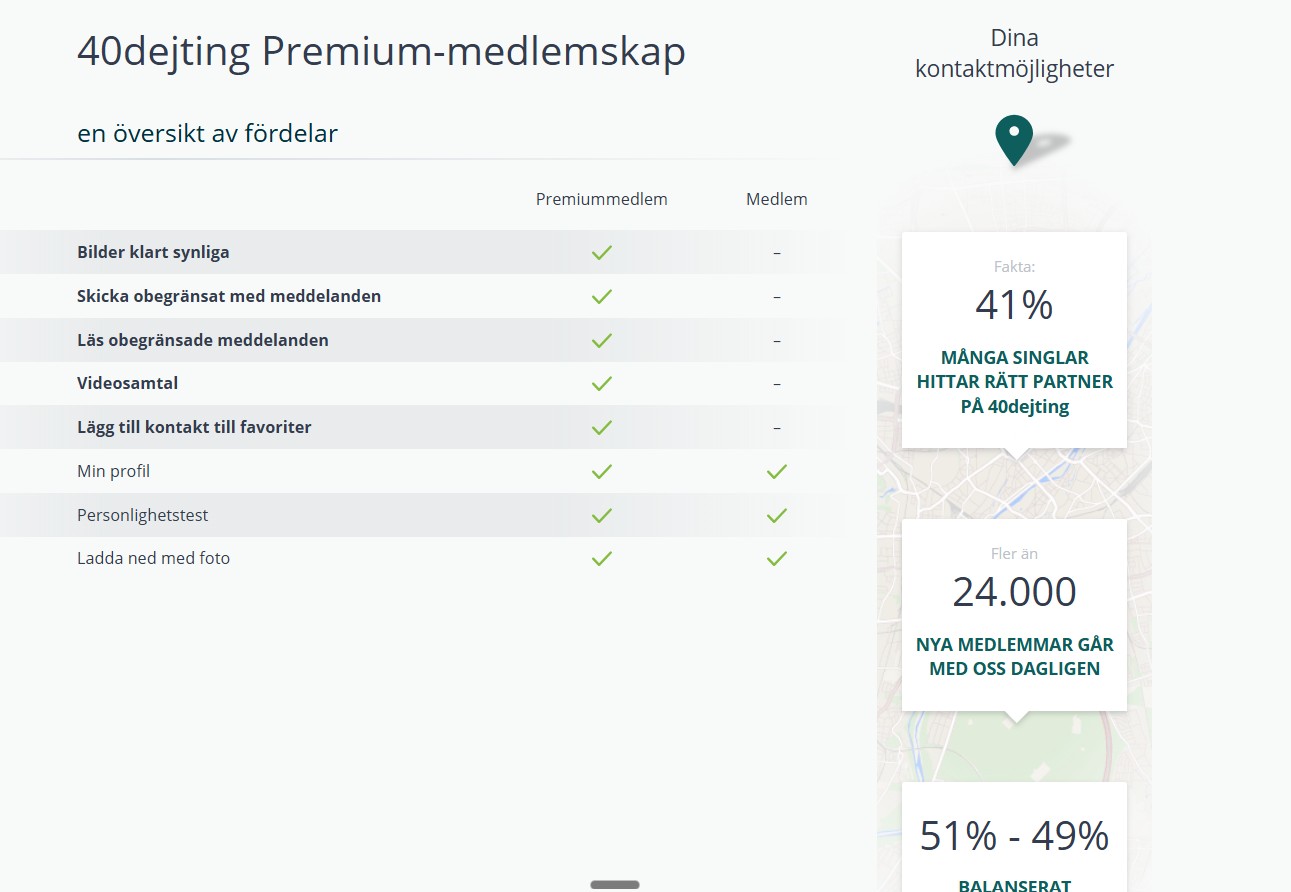
Task: Click Premium checkmark for Läs obegränsade meddelanden
Action: coord(601,340)
